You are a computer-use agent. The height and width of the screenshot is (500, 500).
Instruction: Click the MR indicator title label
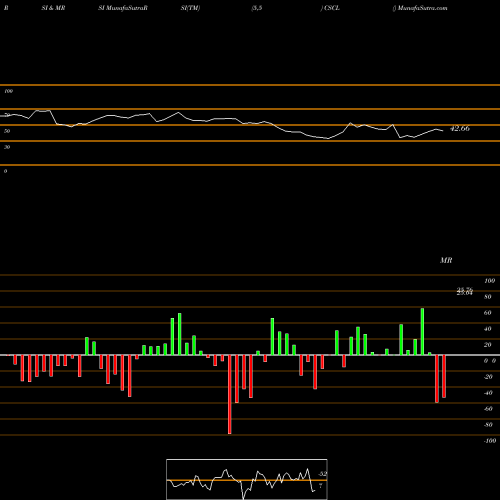tap(446, 260)
